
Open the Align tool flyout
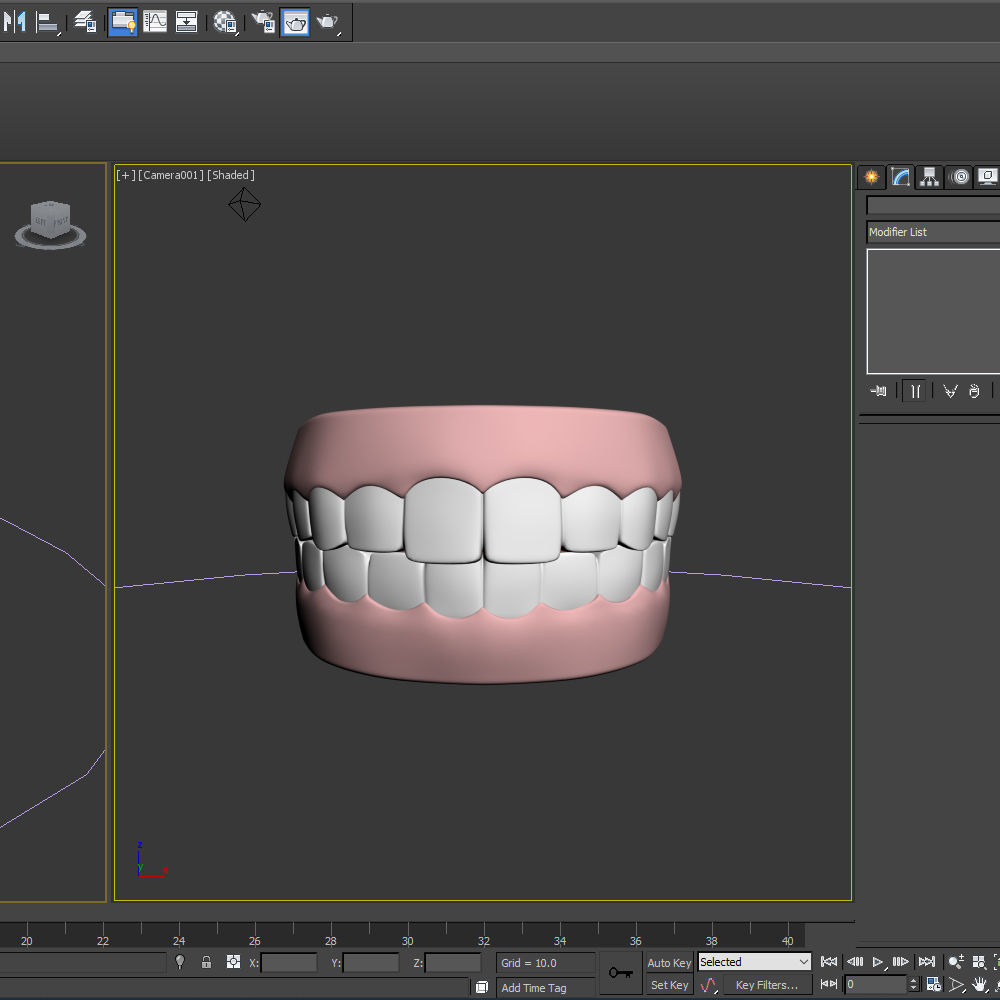click(48, 22)
